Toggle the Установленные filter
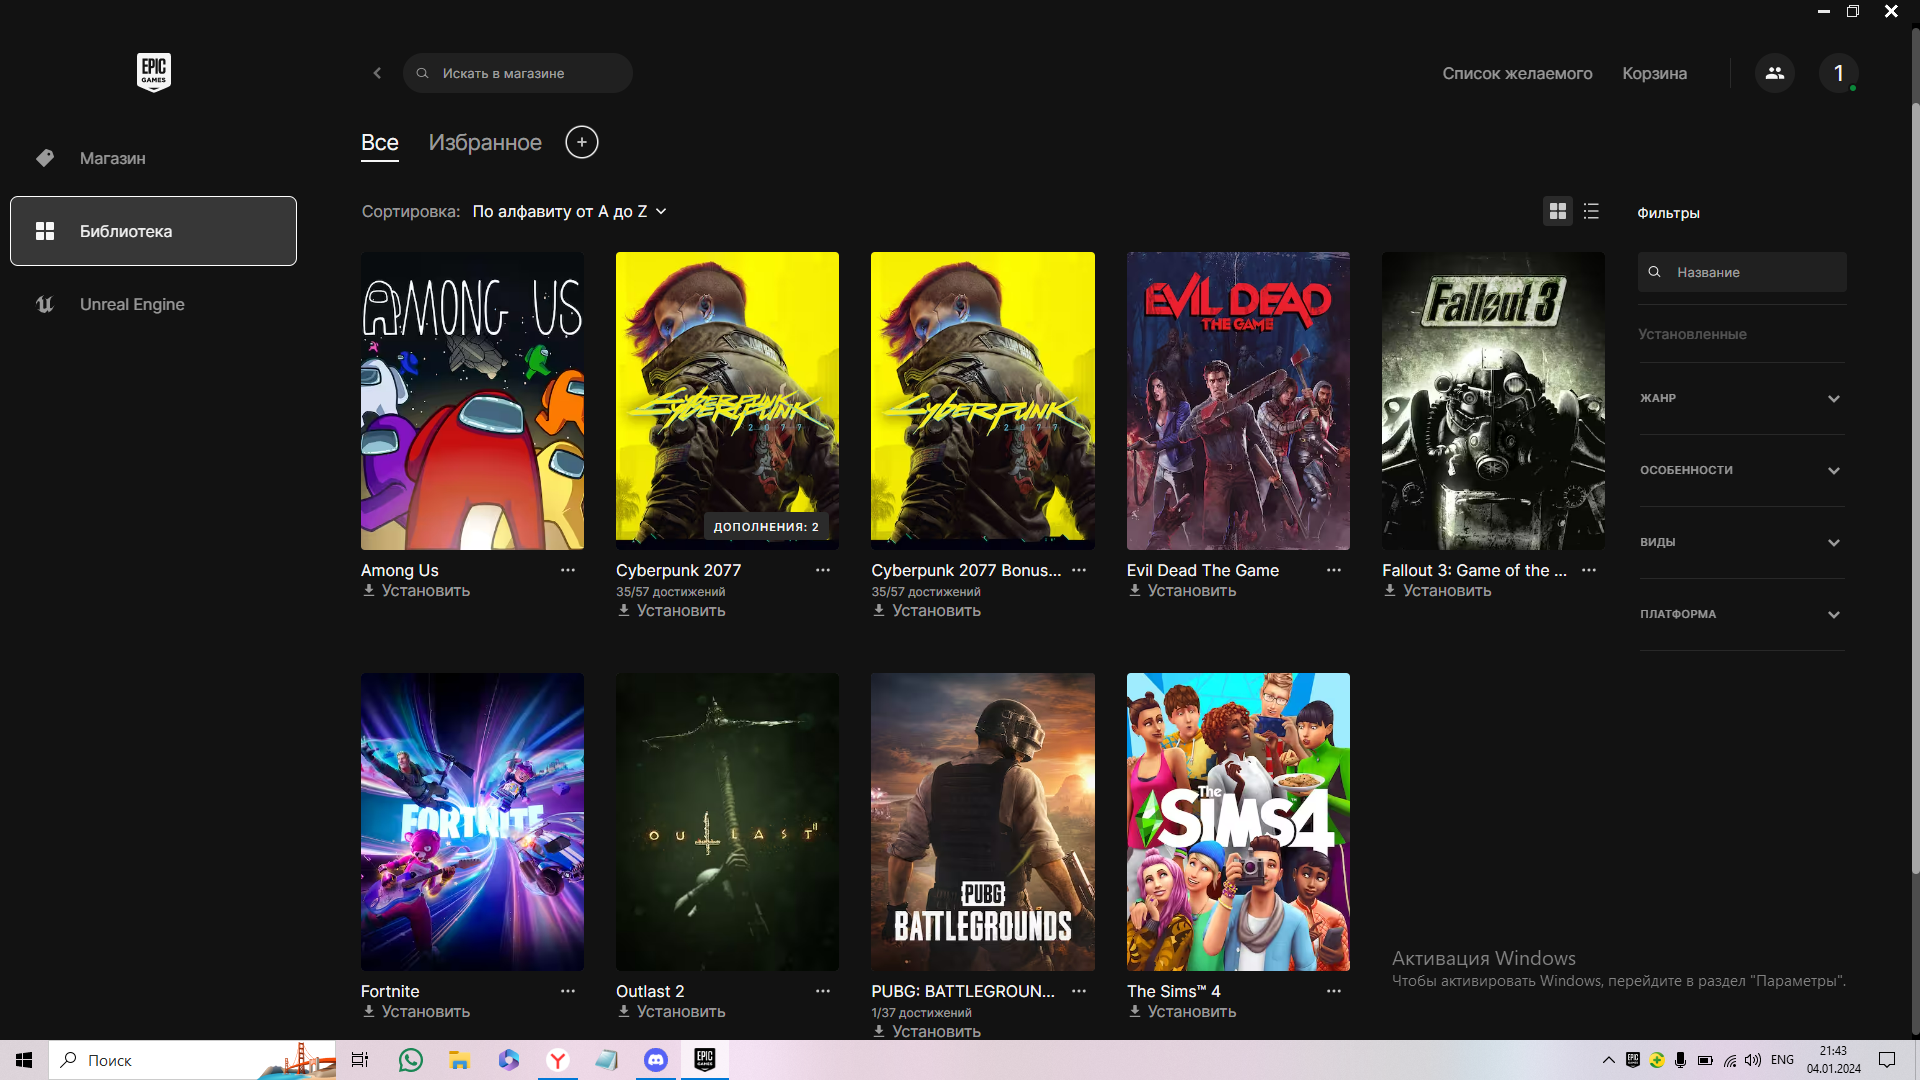Viewport: 1920px width, 1080px height. coord(1692,334)
